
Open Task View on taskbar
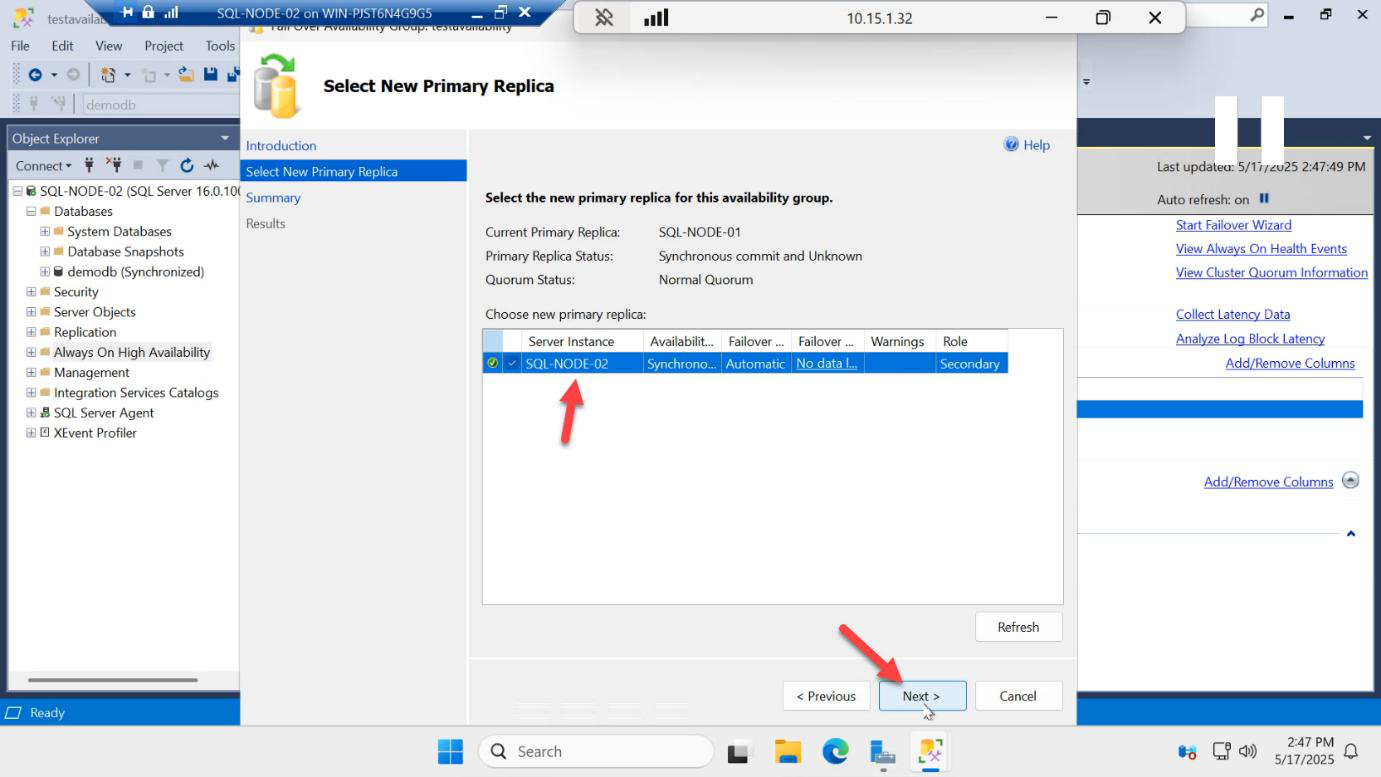click(x=739, y=752)
